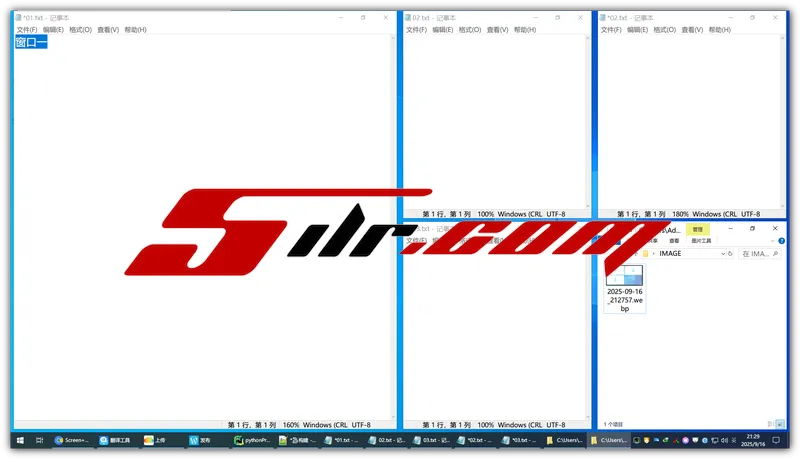Activate the *03.txt Notepad taskbar button
This screenshot has height=459, width=800.
point(520,440)
